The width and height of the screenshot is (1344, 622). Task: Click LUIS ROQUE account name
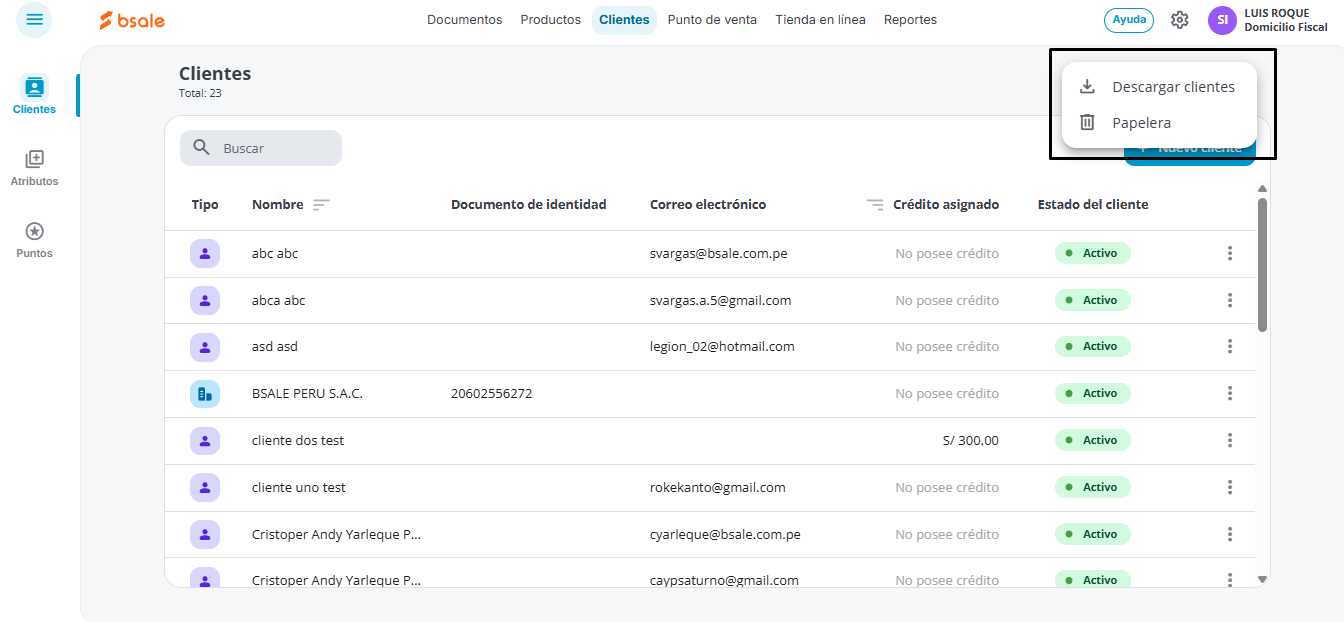coord(1277,13)
